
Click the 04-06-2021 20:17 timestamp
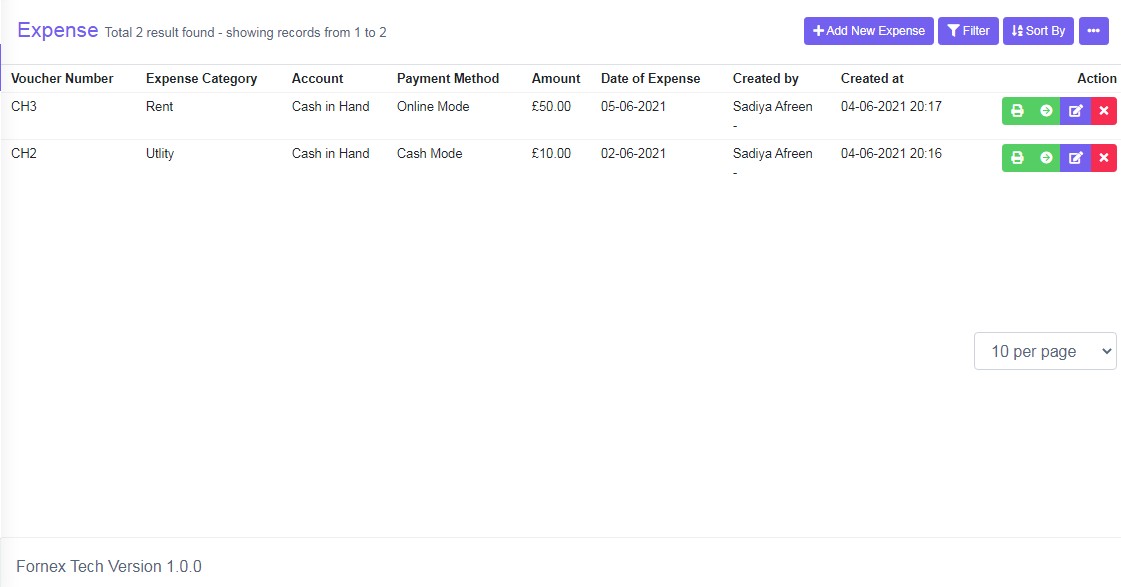(892, 107)
